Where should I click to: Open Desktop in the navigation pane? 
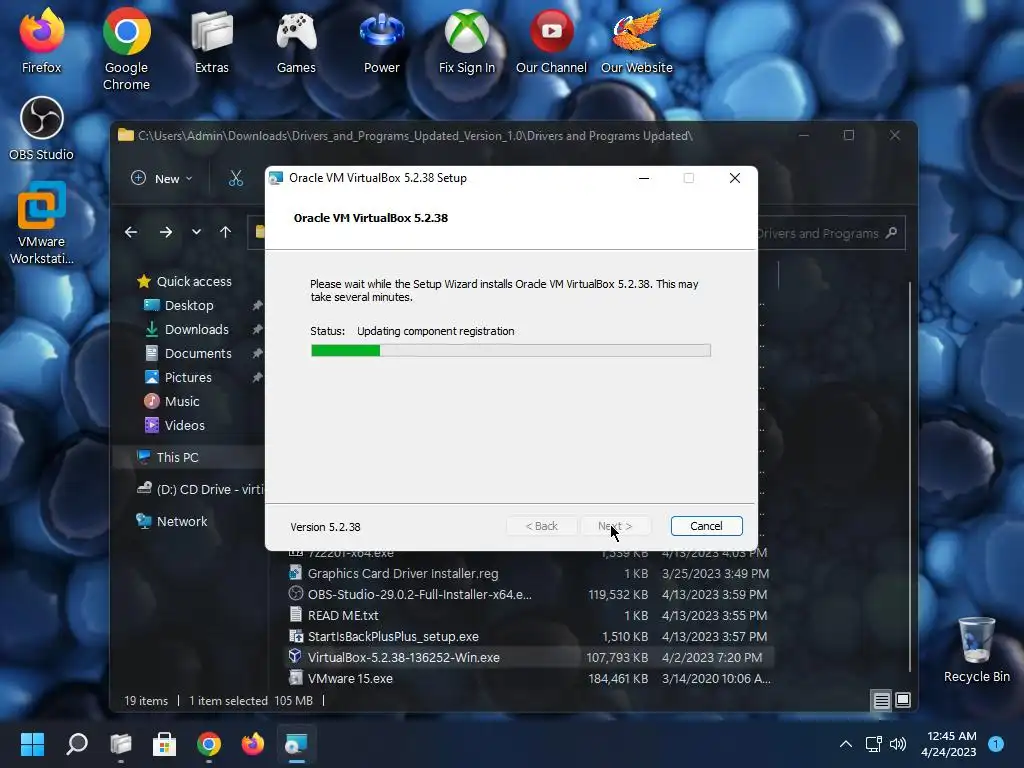point(189,306)
